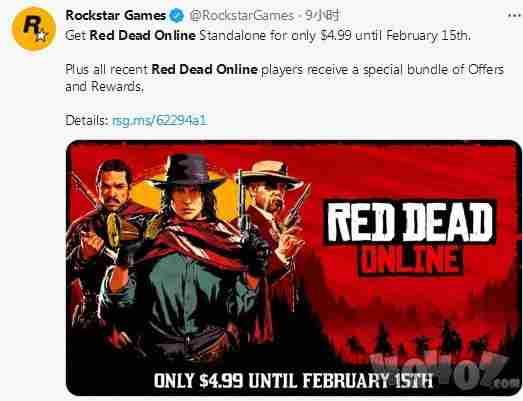The height and width of the screenshot is (401, 523).
Task: Open the Rockstar Games profile avatar
Action: coord(34,28)
